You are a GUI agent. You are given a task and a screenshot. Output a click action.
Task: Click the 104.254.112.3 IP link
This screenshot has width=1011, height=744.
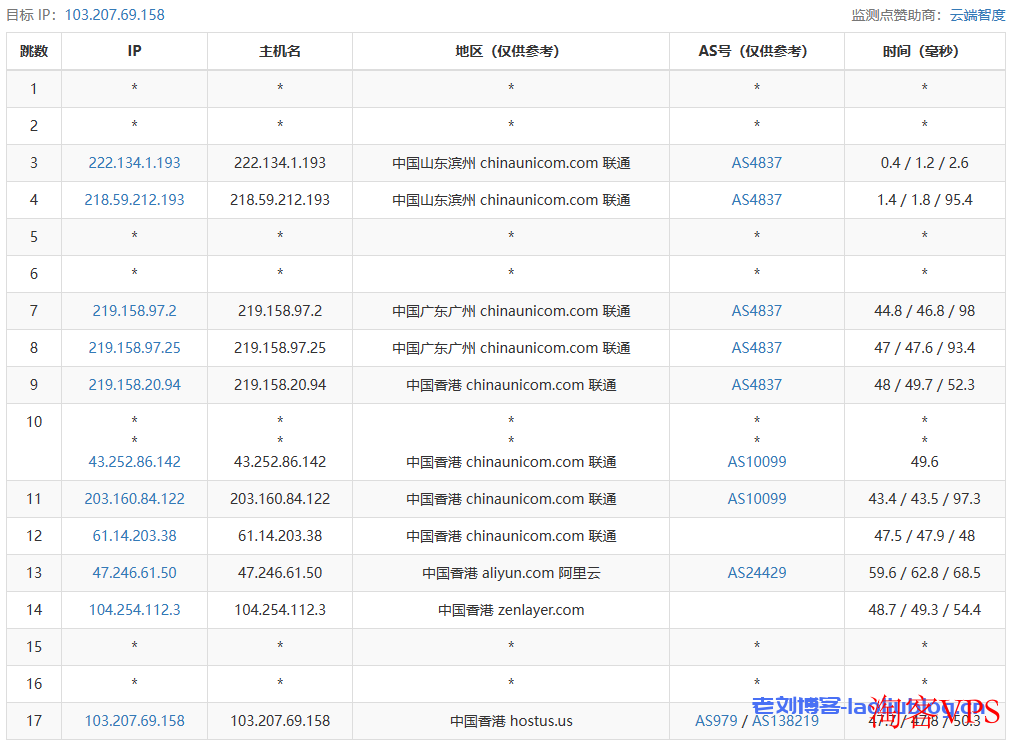134,610
